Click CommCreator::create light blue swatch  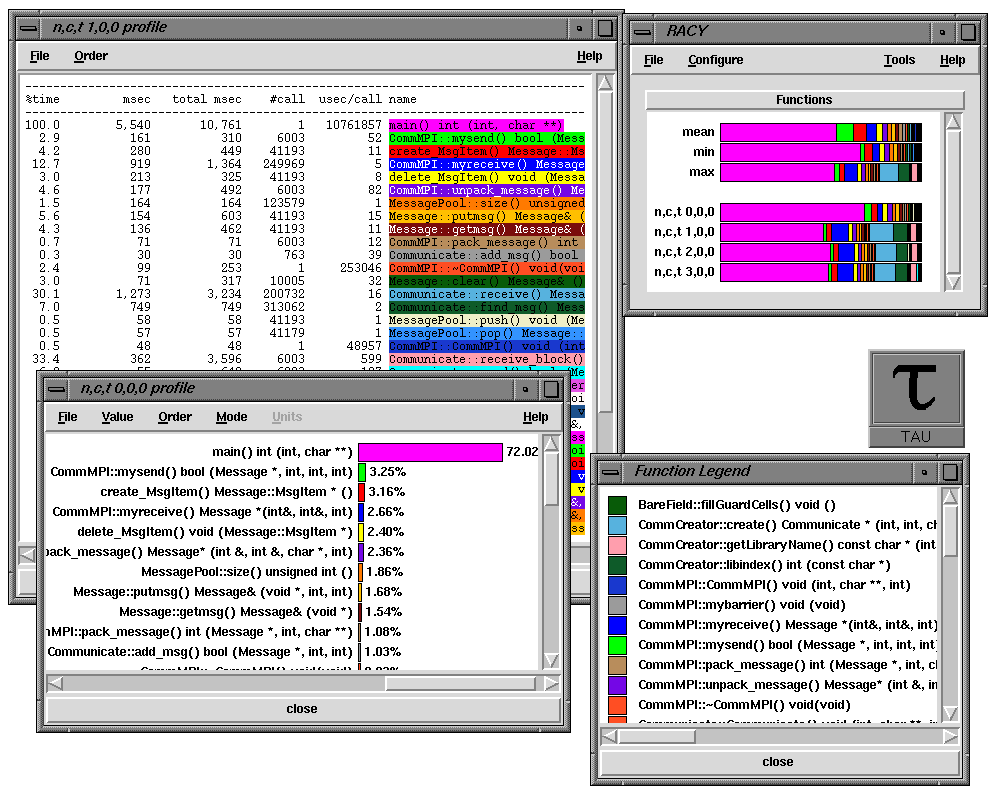point(617,525)
